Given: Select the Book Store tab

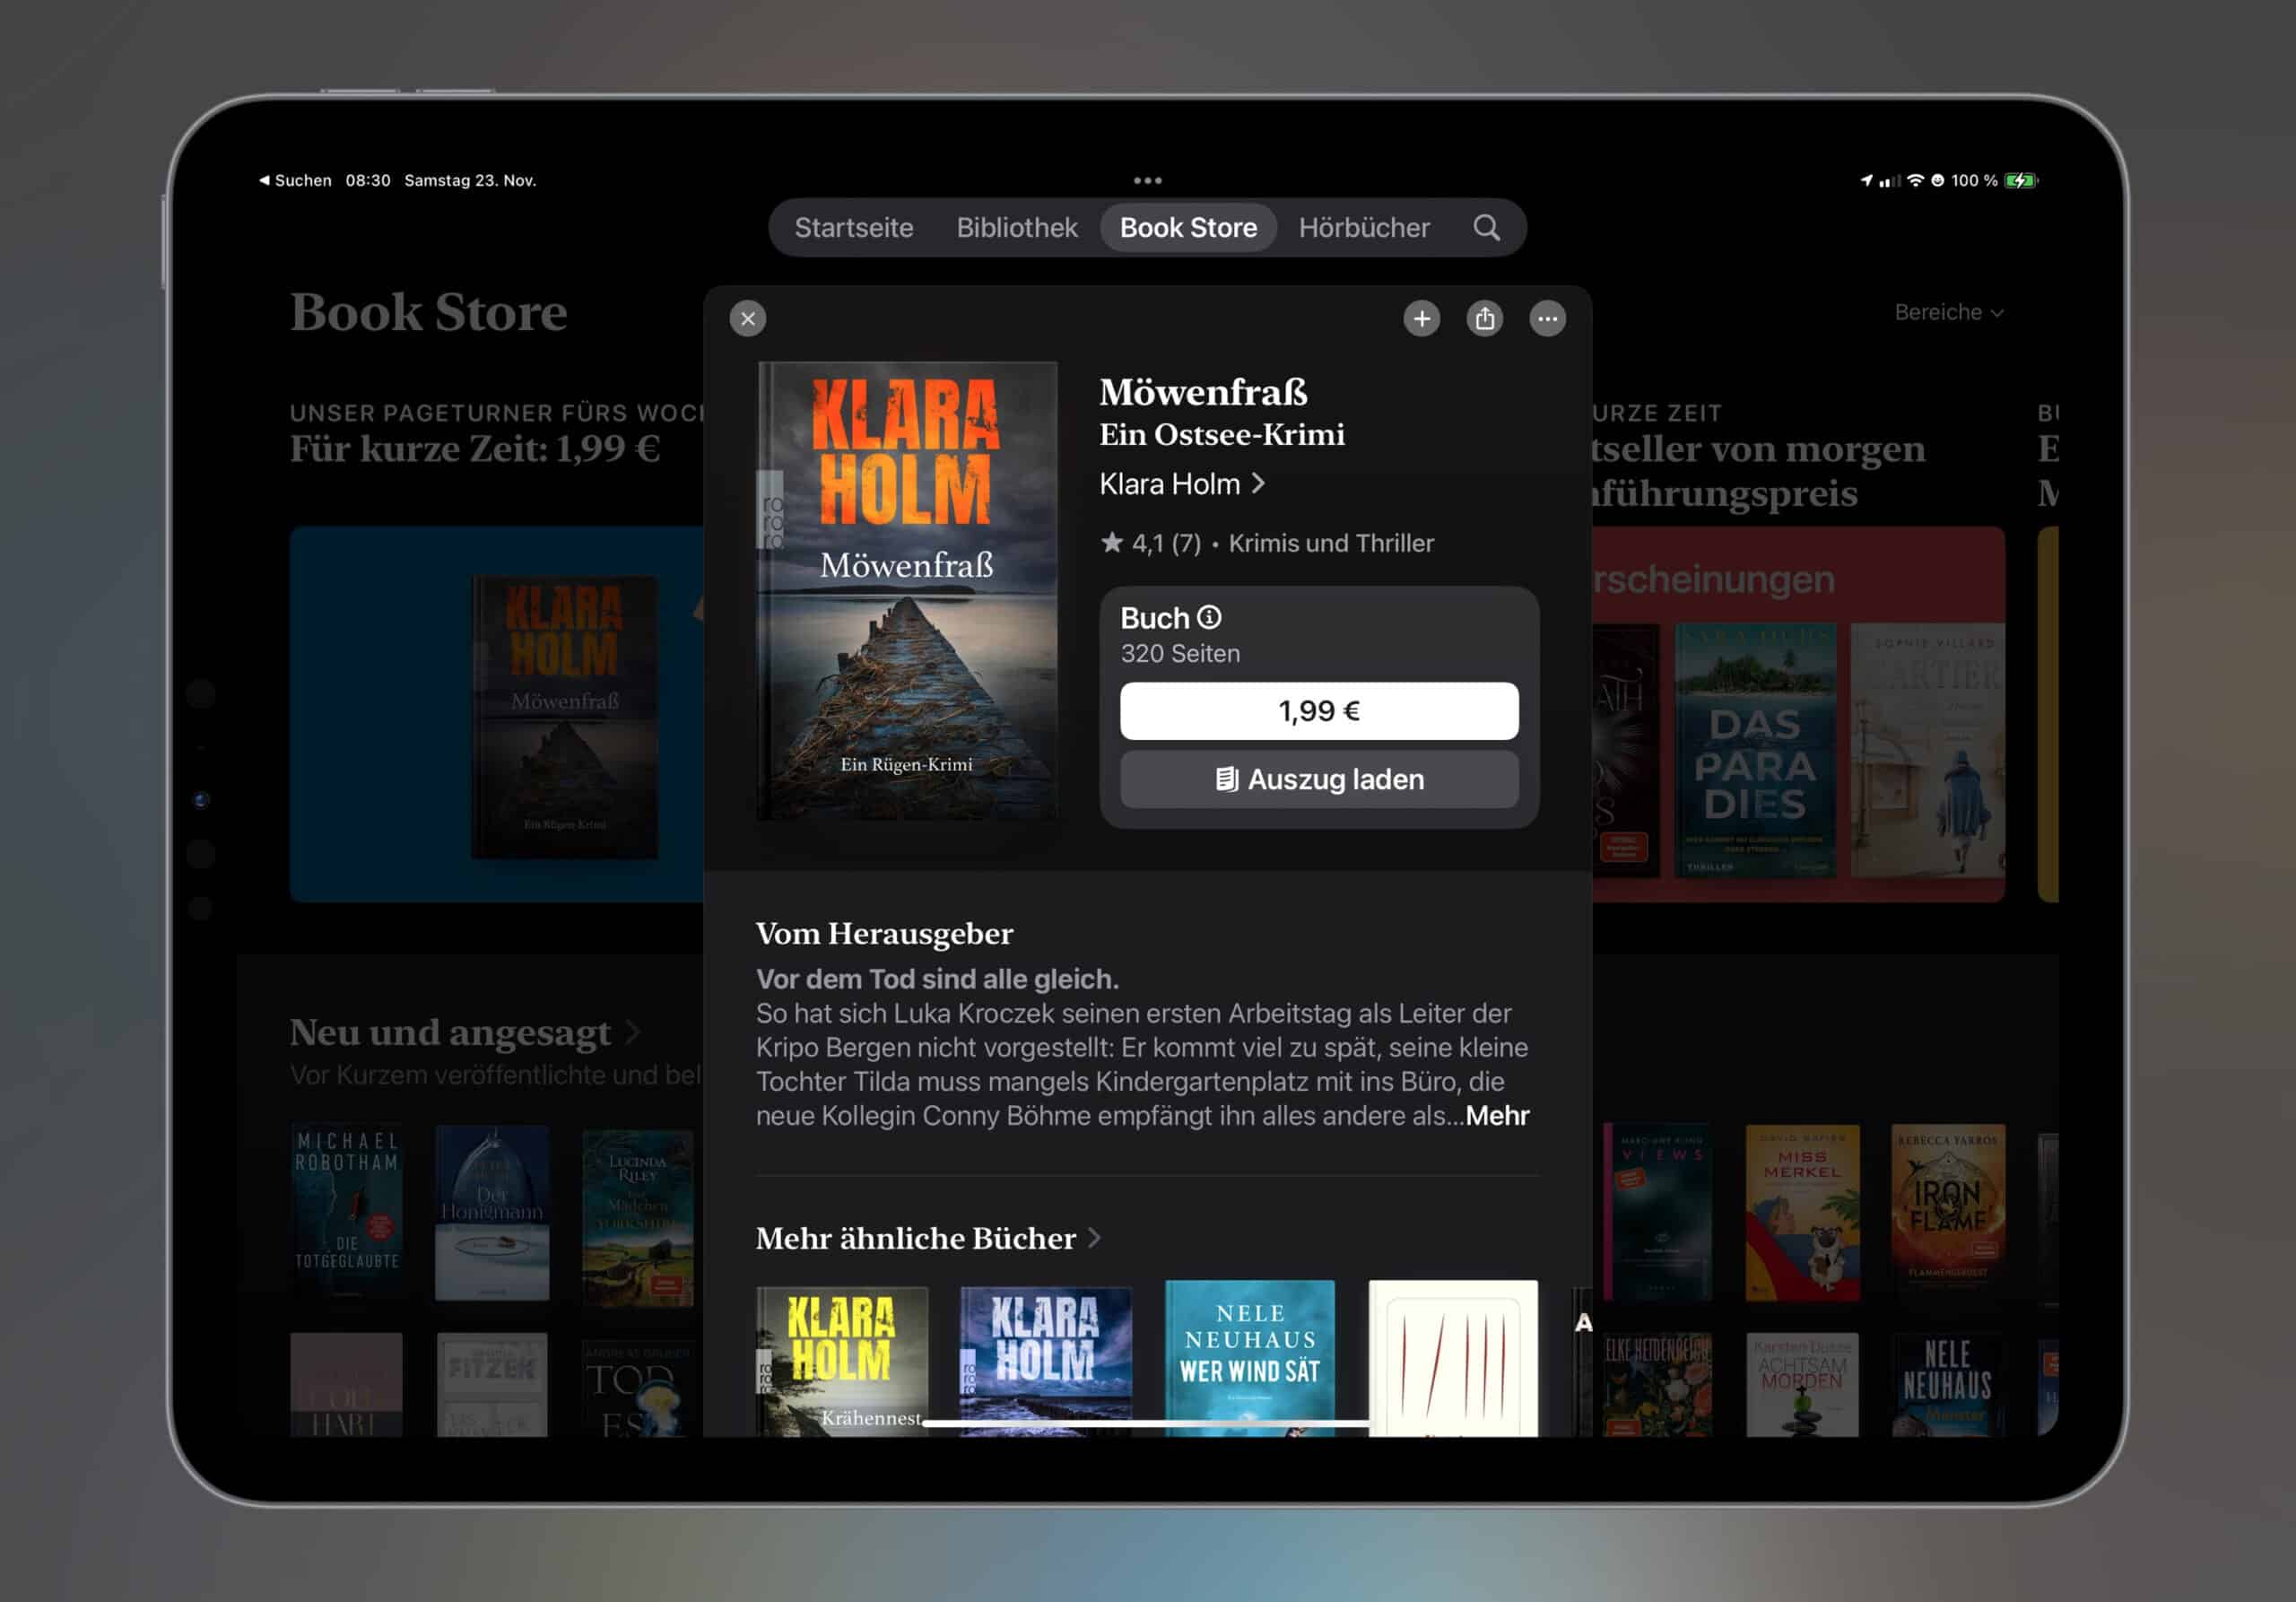Looking at the screenshot, I should pos(1188,228).
